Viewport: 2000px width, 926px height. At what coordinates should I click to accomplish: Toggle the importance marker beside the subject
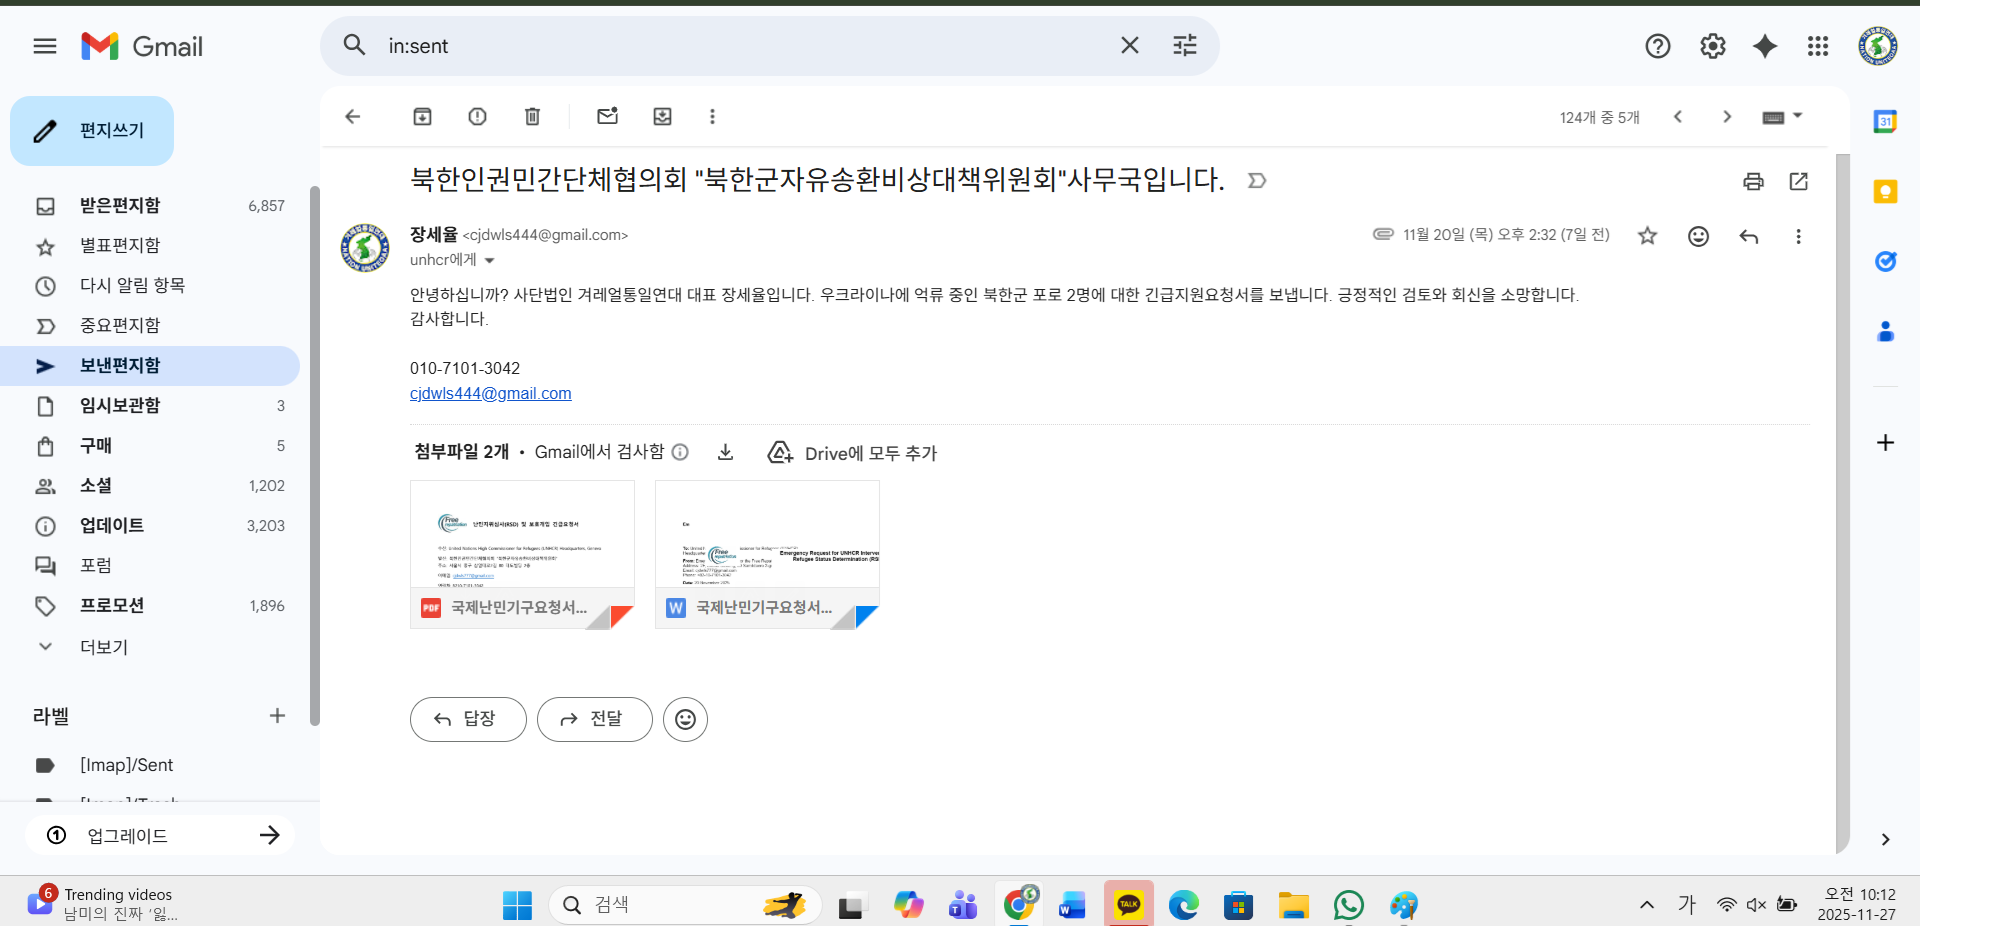(1257, 180)
